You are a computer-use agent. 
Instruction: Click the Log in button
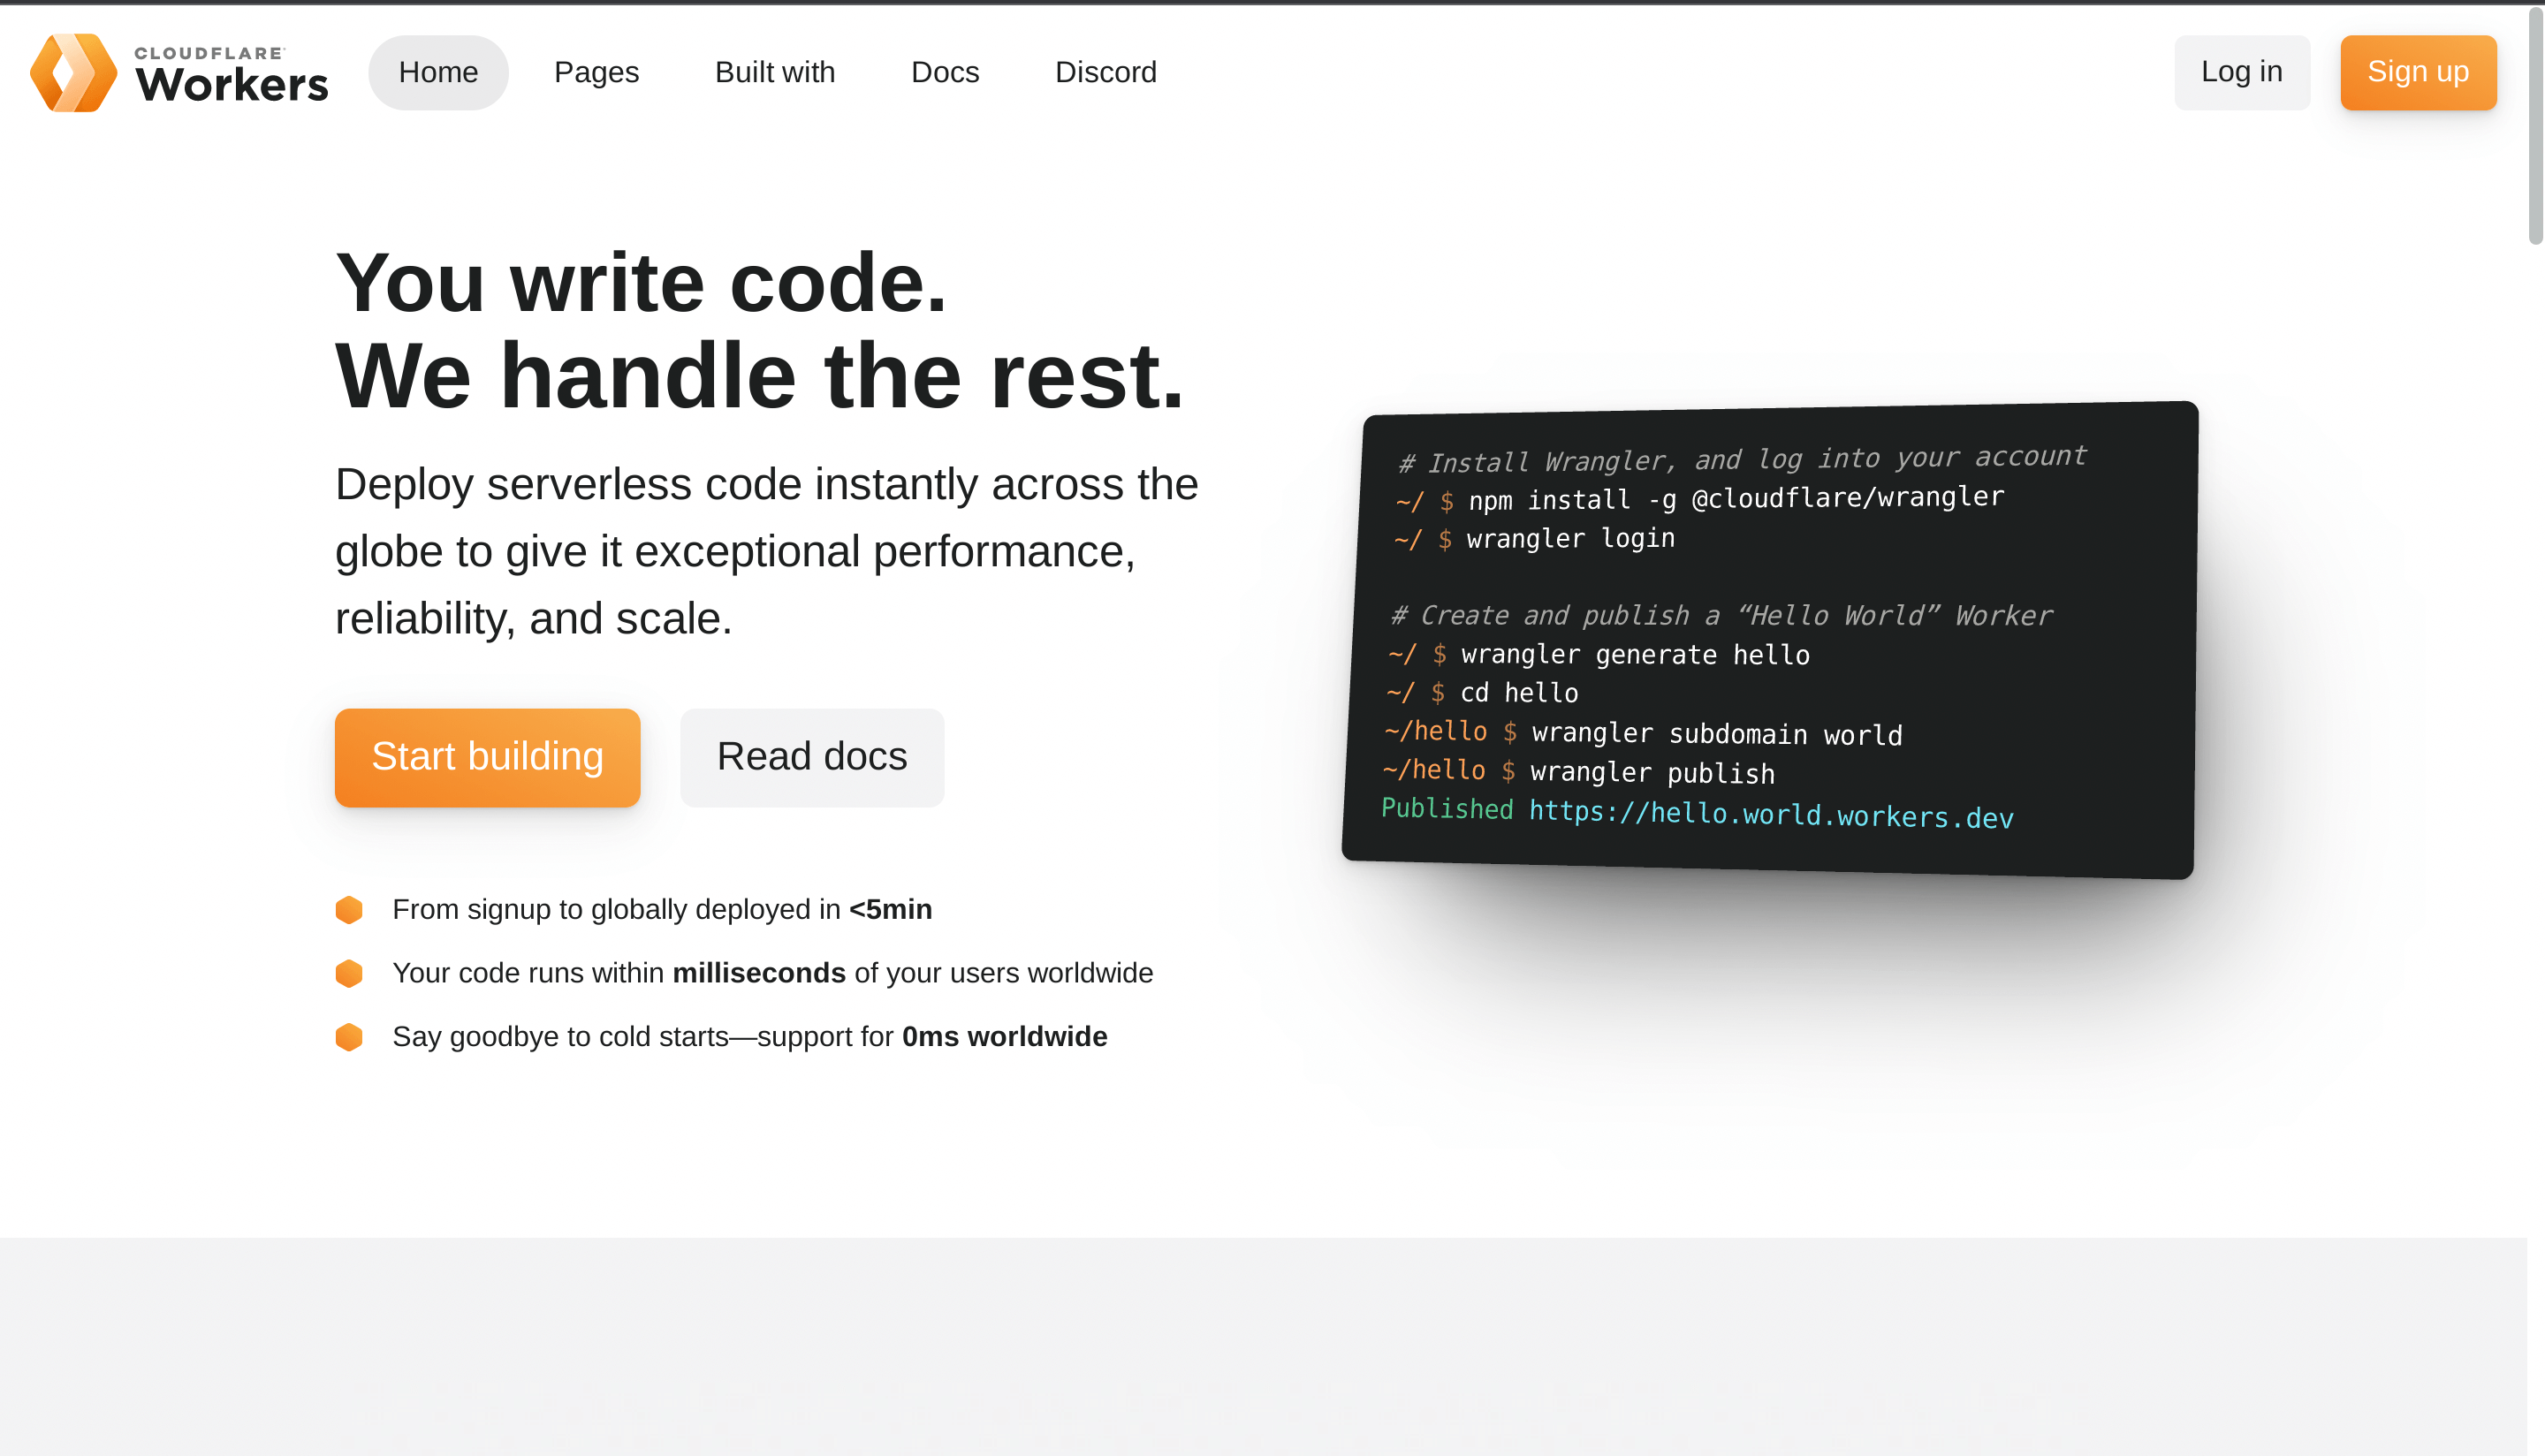point(2242,72)
